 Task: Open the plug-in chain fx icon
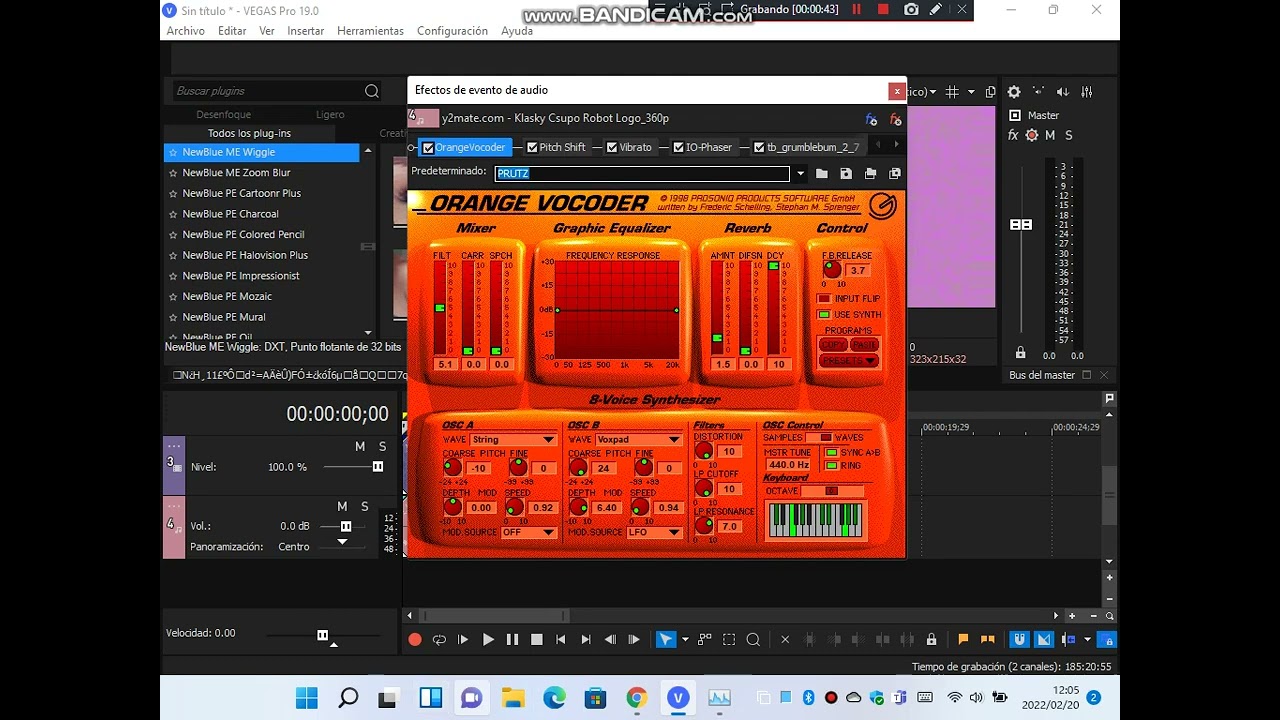pyautogui.click(x=871, y=119)
